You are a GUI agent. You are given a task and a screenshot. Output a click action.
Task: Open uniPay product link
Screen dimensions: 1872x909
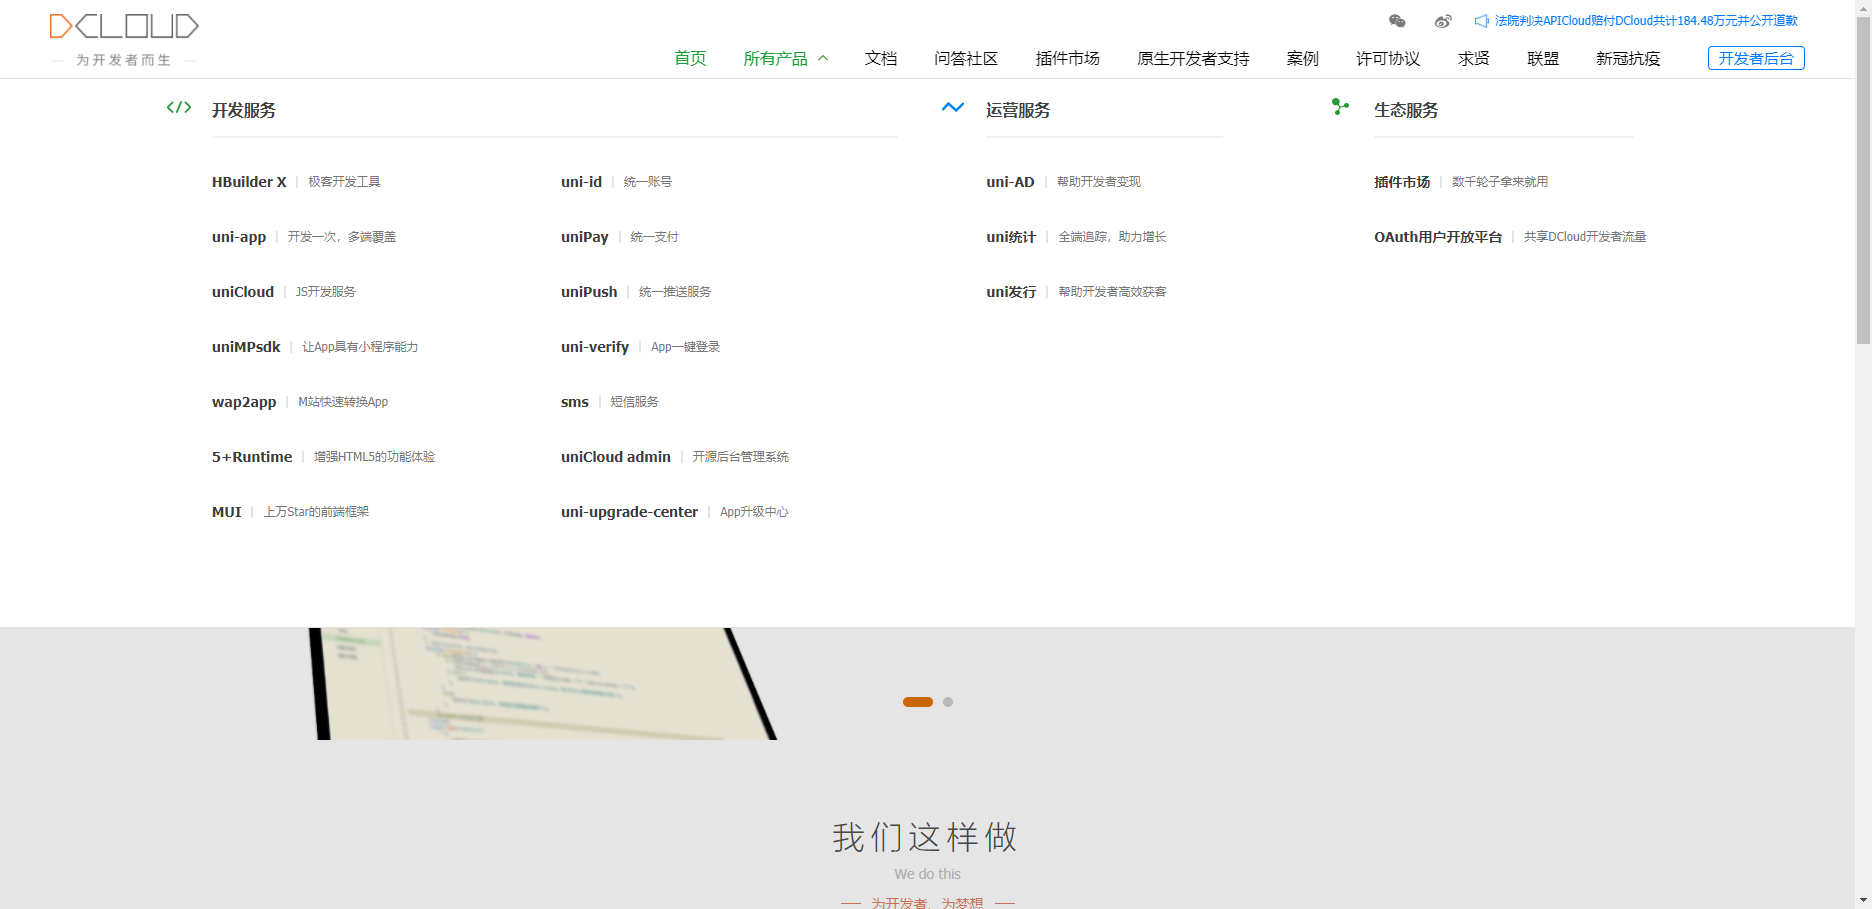coord(585,237)
